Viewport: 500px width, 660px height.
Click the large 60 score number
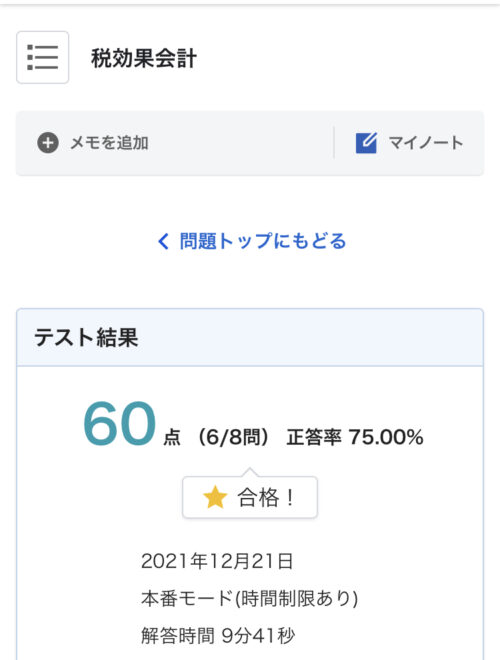pos(120,423)
